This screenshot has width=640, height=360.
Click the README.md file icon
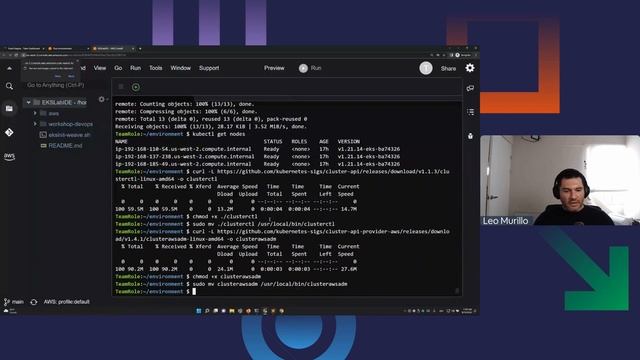(43, 145)
